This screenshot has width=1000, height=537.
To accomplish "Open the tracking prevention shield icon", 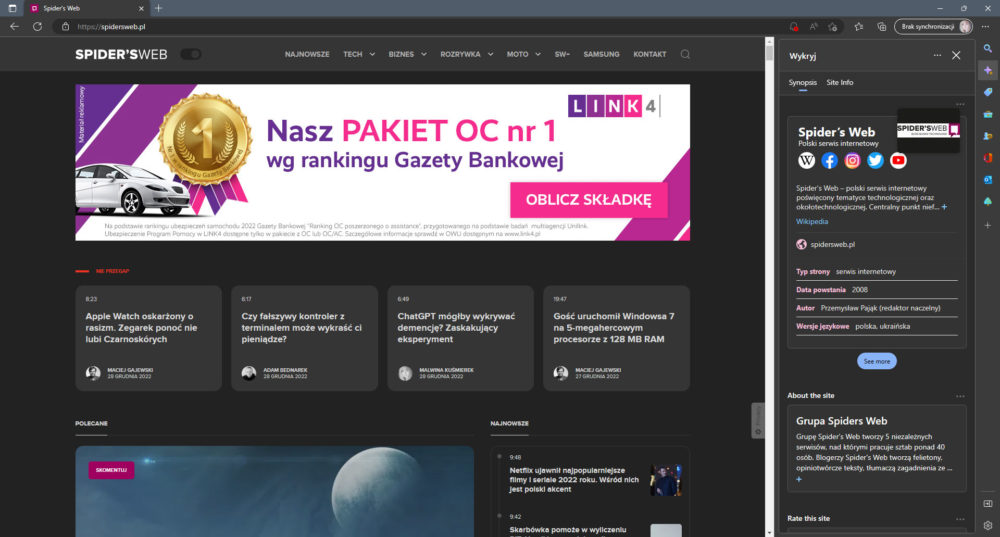I will click(x=793, y=27).
